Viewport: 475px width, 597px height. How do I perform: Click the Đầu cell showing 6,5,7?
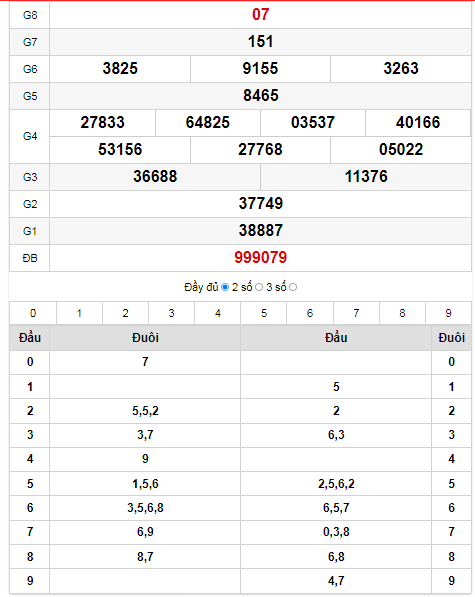click(x=336, y=508)
